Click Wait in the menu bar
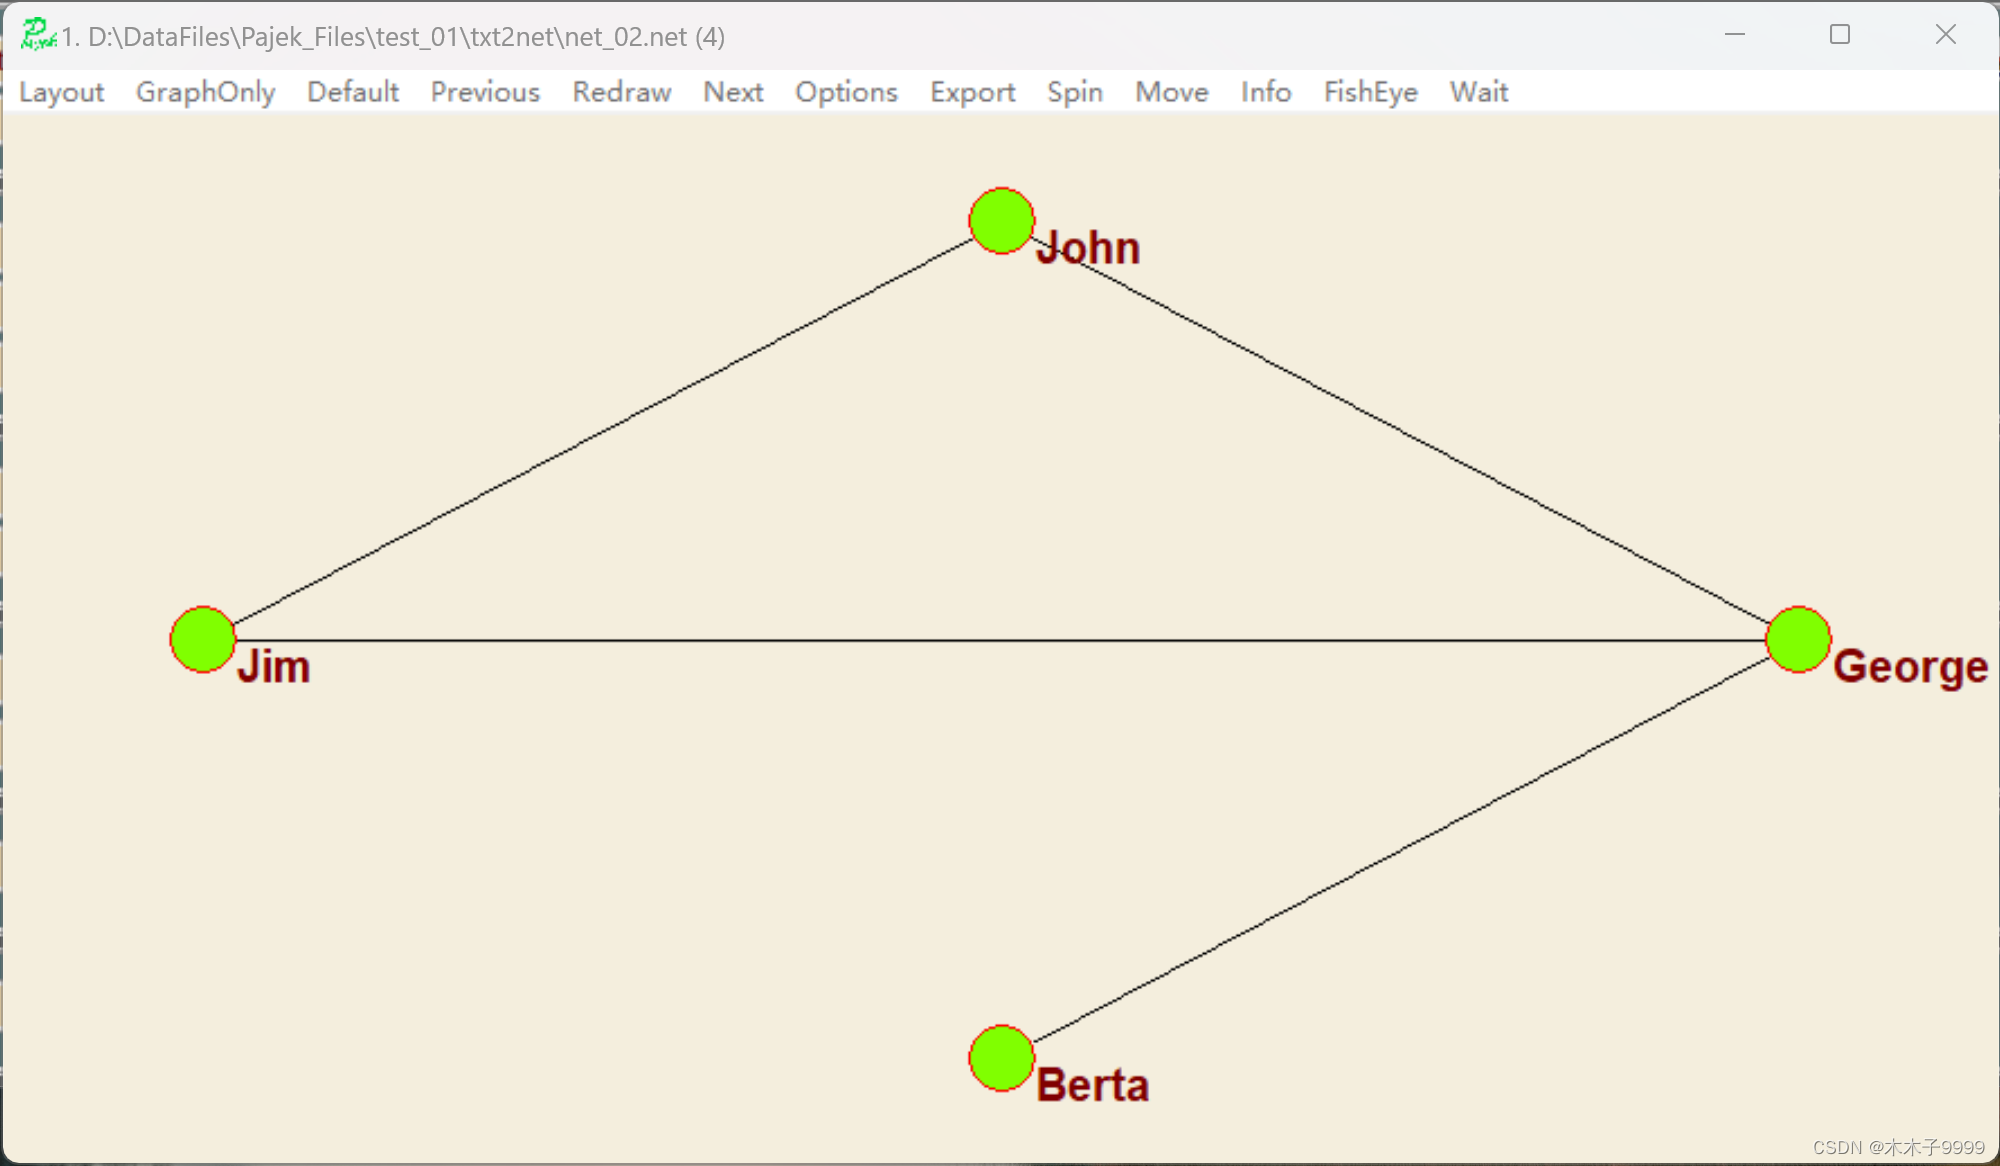Screen dimensions: 2000x1166 [x=1478, y=92]
